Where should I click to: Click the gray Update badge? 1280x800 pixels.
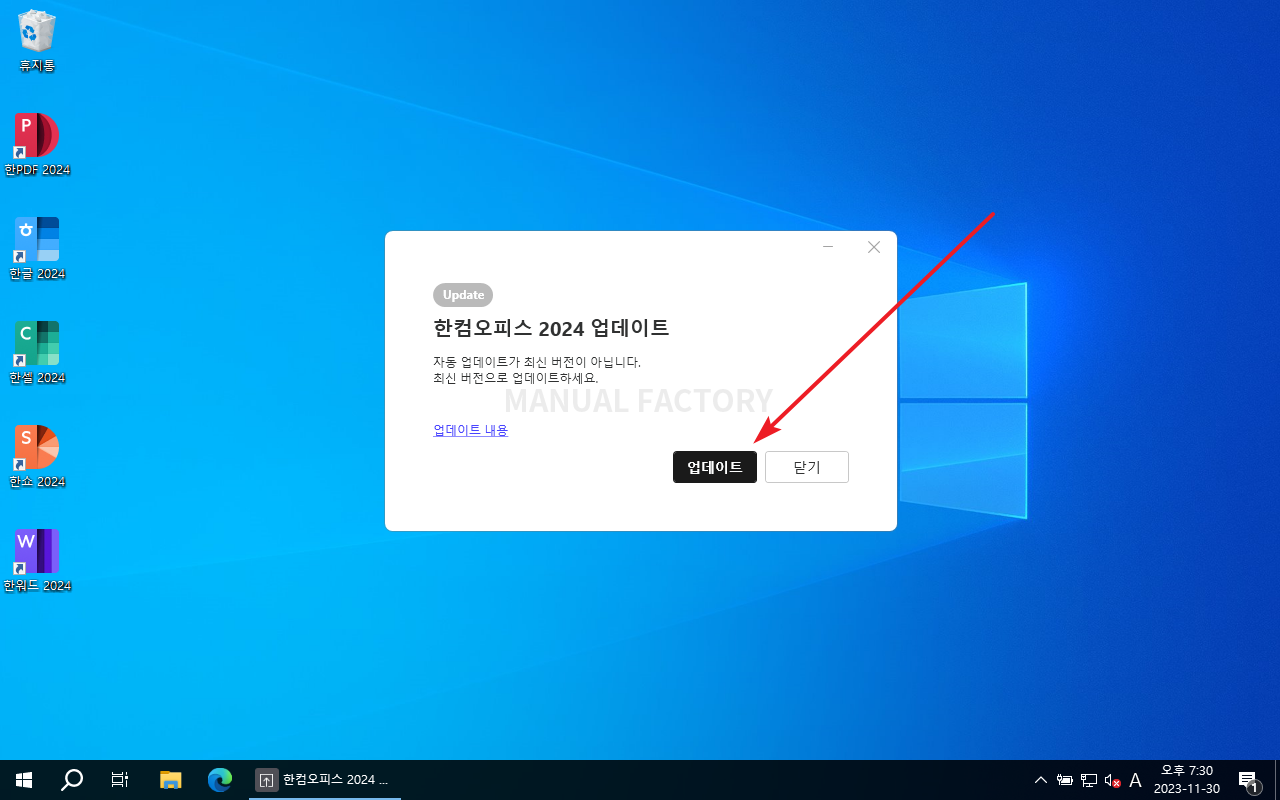pos(463,295)
